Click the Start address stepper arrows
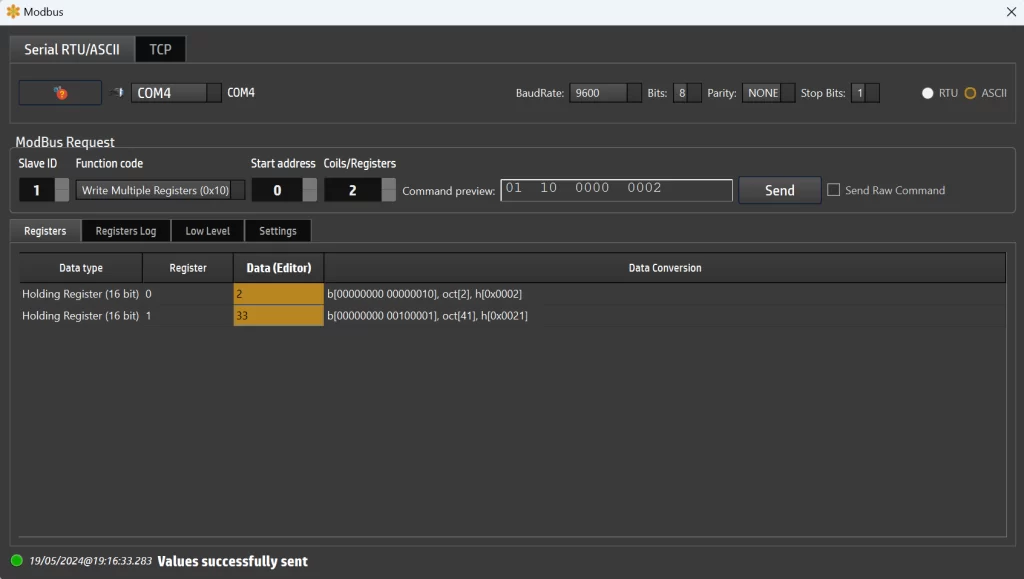1024x579 pixels. point(310,190)
